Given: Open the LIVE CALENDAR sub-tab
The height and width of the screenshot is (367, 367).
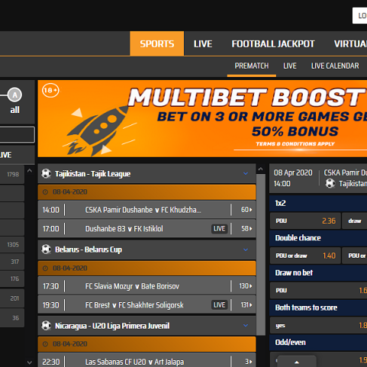Looking at the screenshot, I should [x=335, y=66].
